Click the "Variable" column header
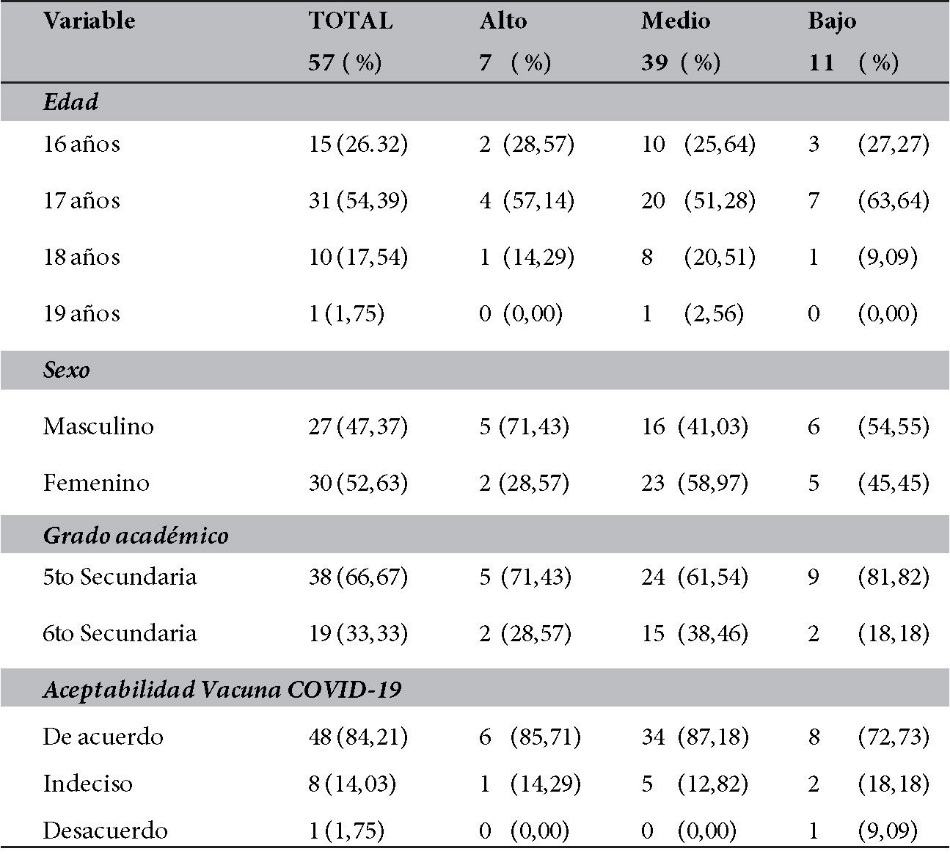Image resolution: width=950 pixels, height=854 pixels. pyautogui.click(x=89, y=22)
